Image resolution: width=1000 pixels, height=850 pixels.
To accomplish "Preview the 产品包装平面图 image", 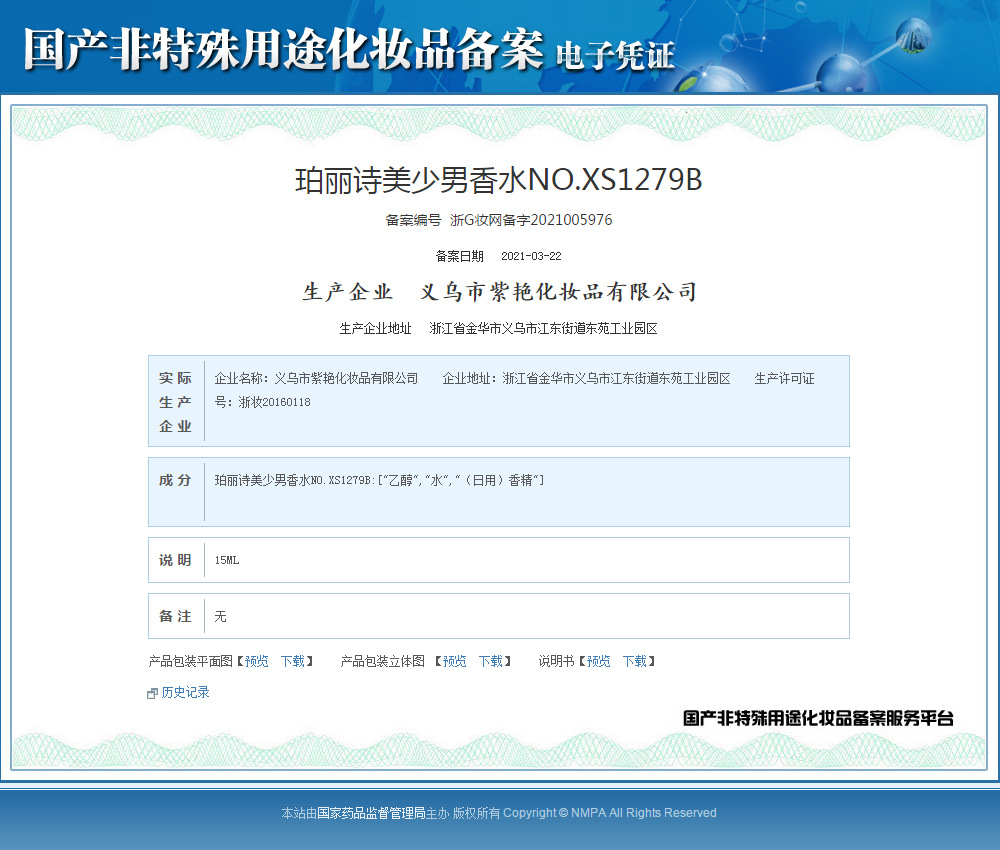I will click(256, 661).
